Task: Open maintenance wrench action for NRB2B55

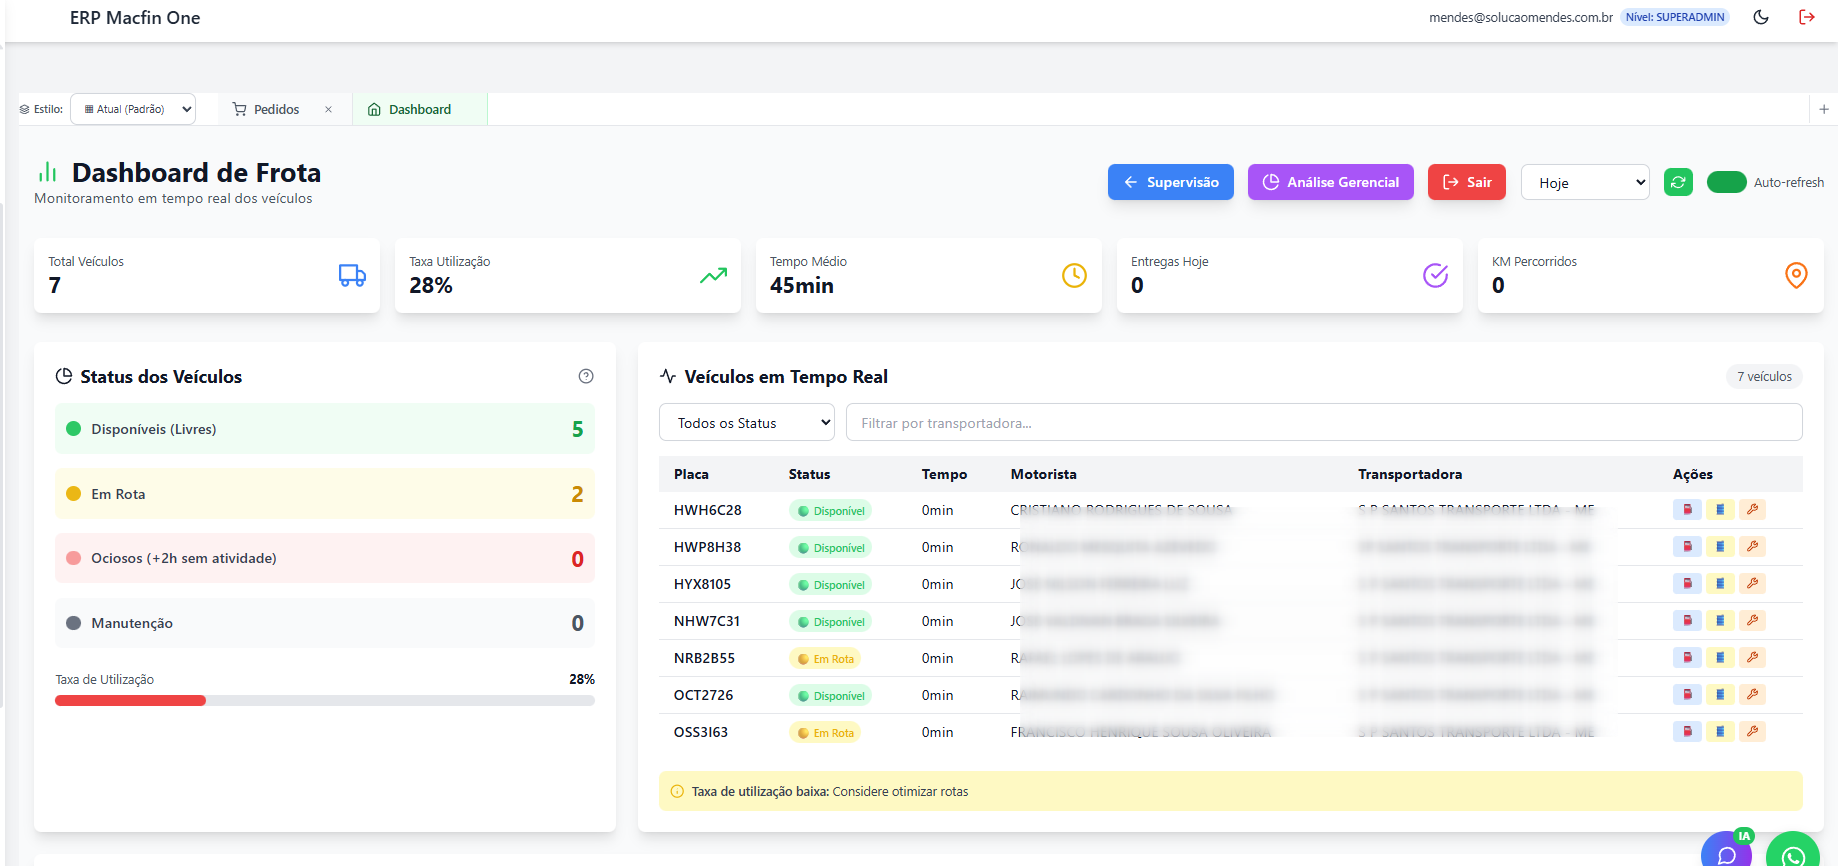Action: (1752, 658)
